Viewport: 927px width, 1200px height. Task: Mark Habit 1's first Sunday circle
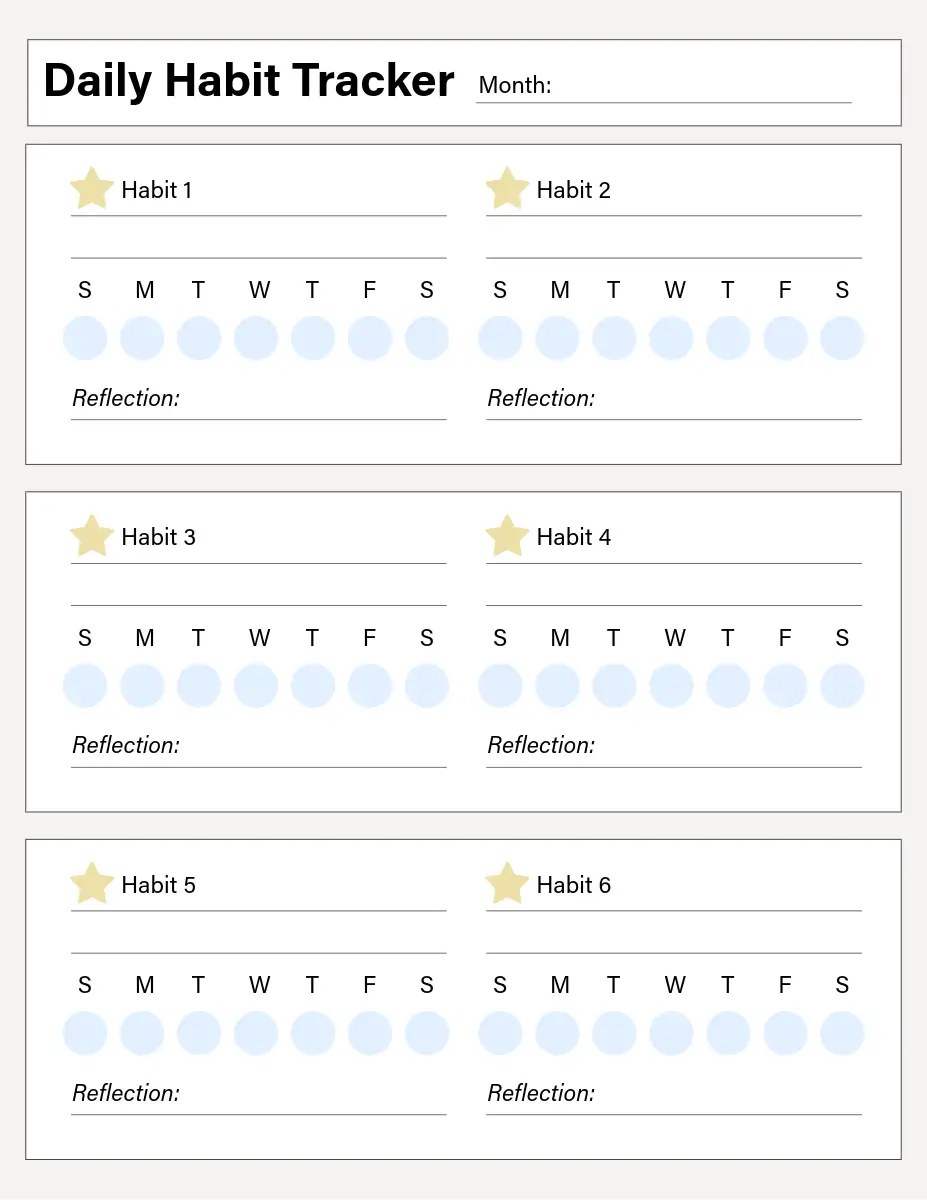(x=85, y=338)
